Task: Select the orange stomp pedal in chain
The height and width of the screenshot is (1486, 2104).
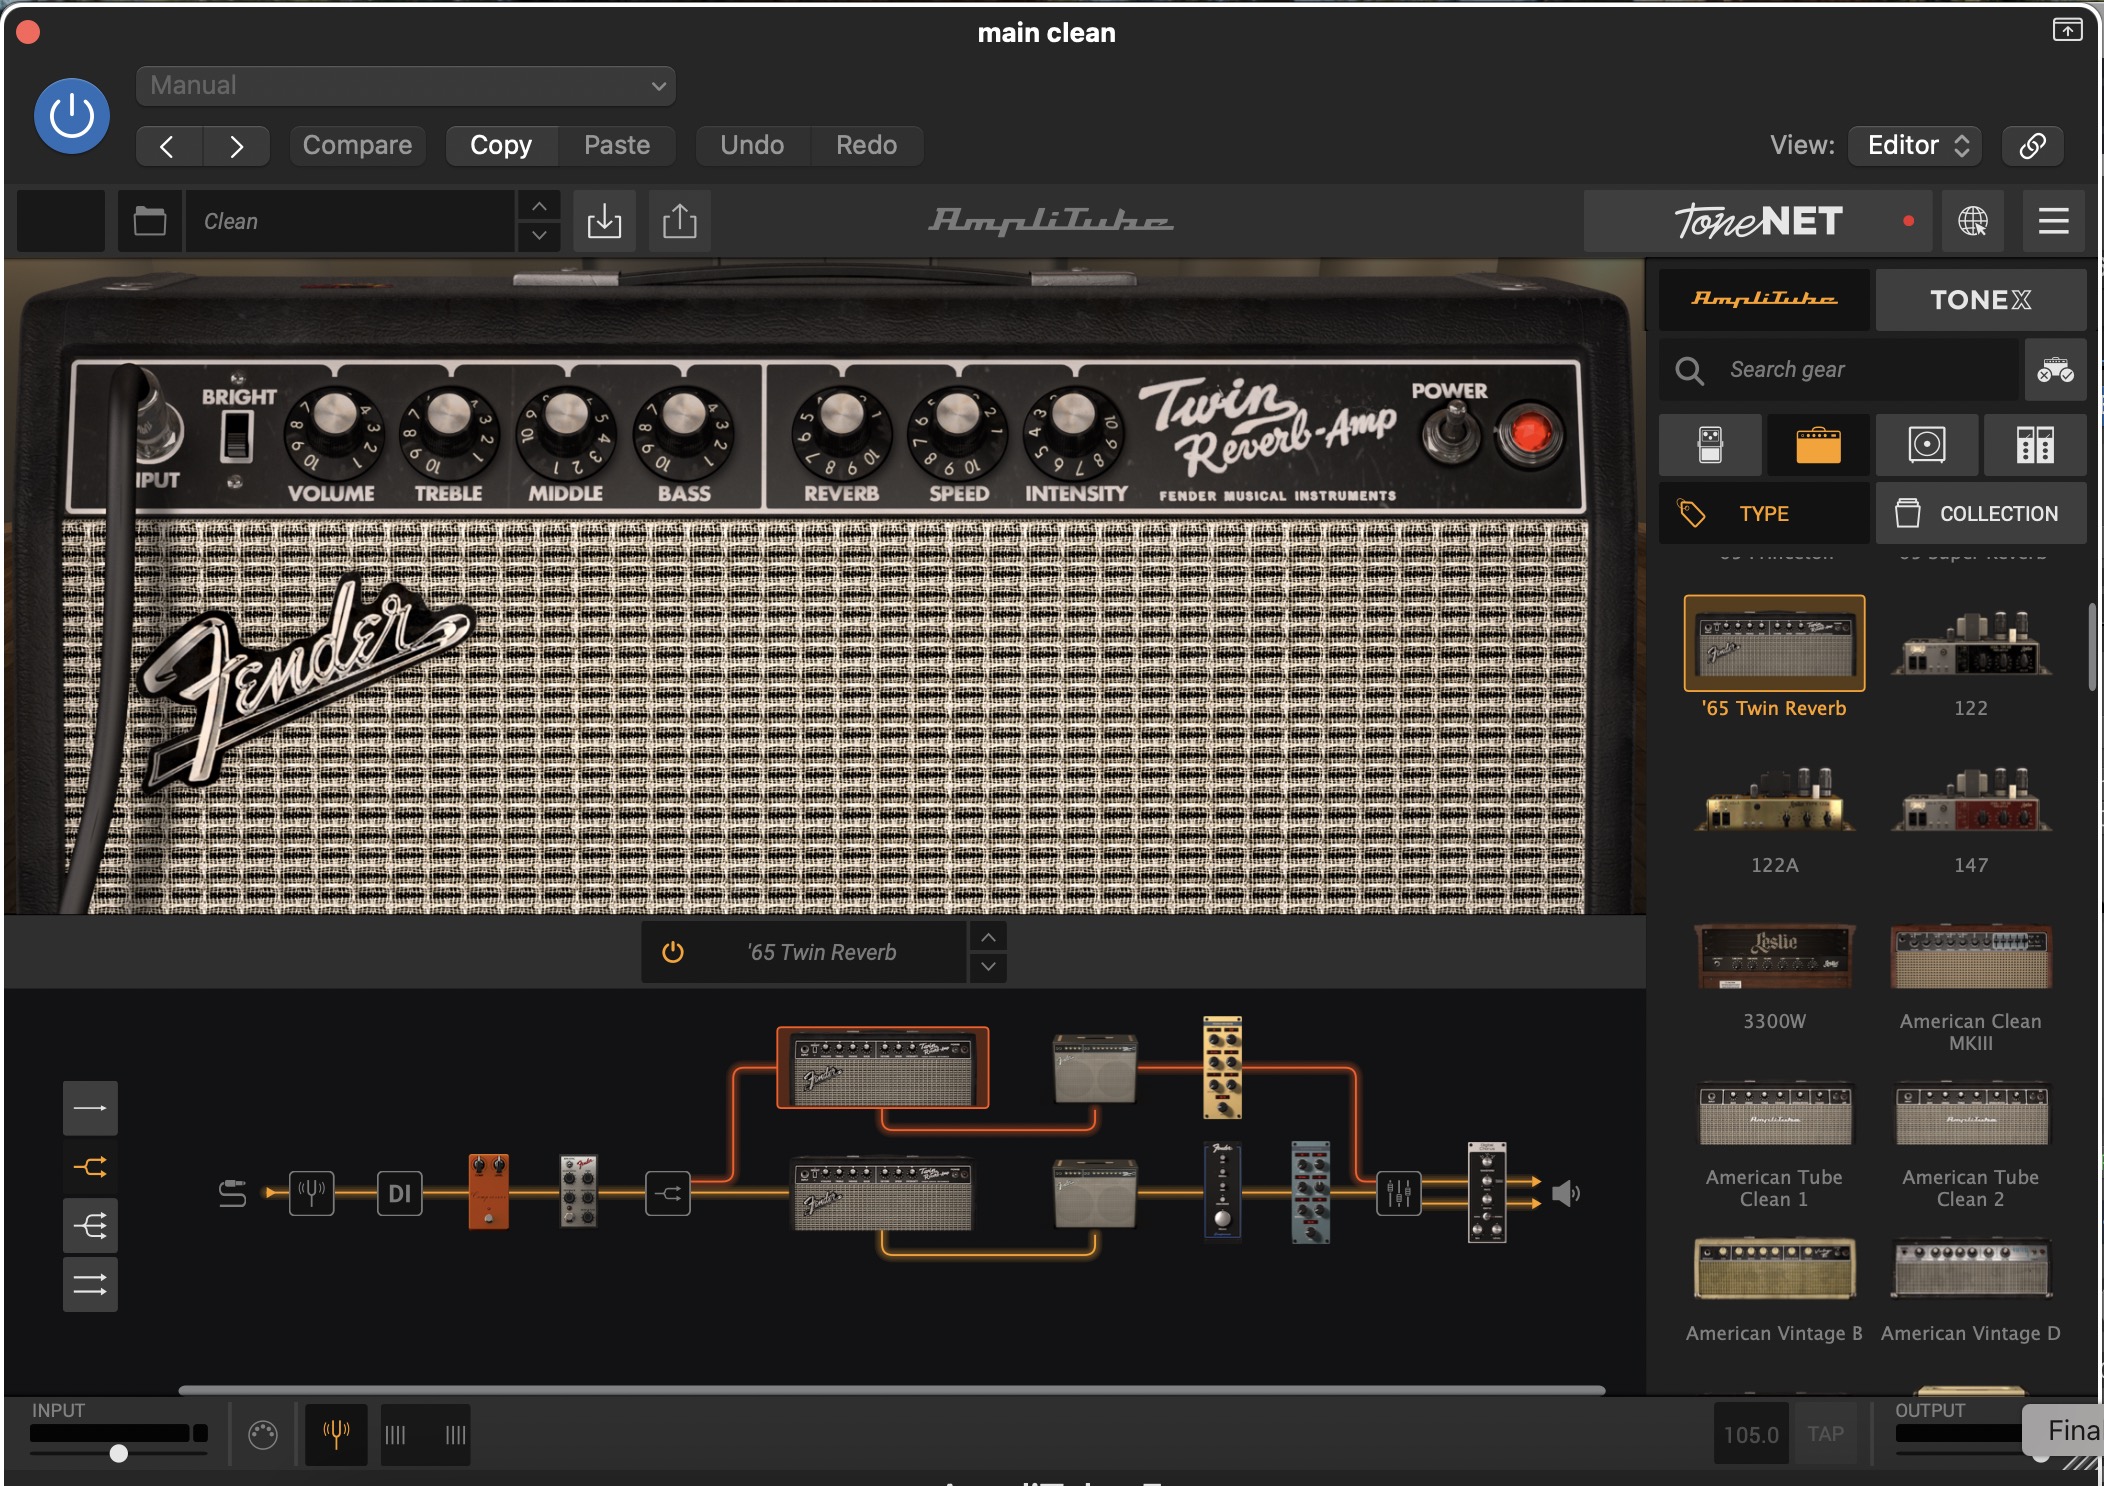Action: point(489,1191)
